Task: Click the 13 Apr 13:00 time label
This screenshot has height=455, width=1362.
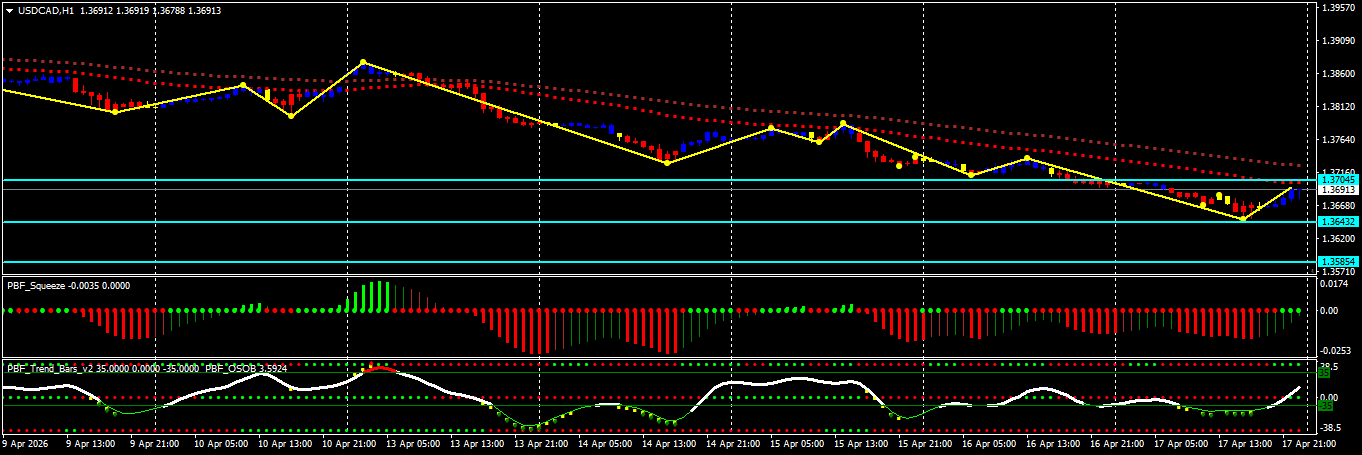Action: [x=475, y=442]
